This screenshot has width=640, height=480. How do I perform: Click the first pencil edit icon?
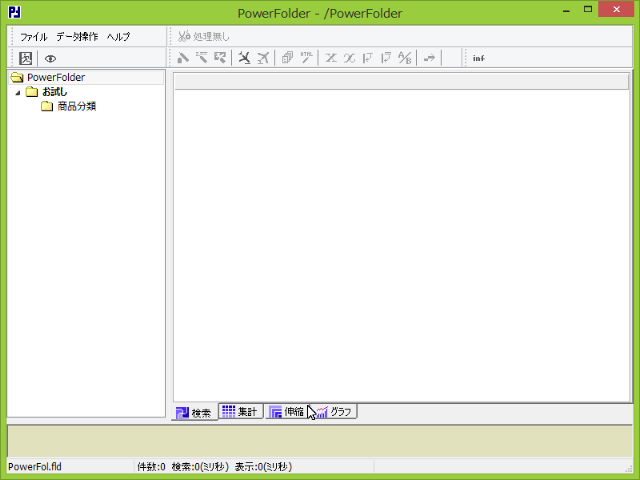tap(183, 58)
